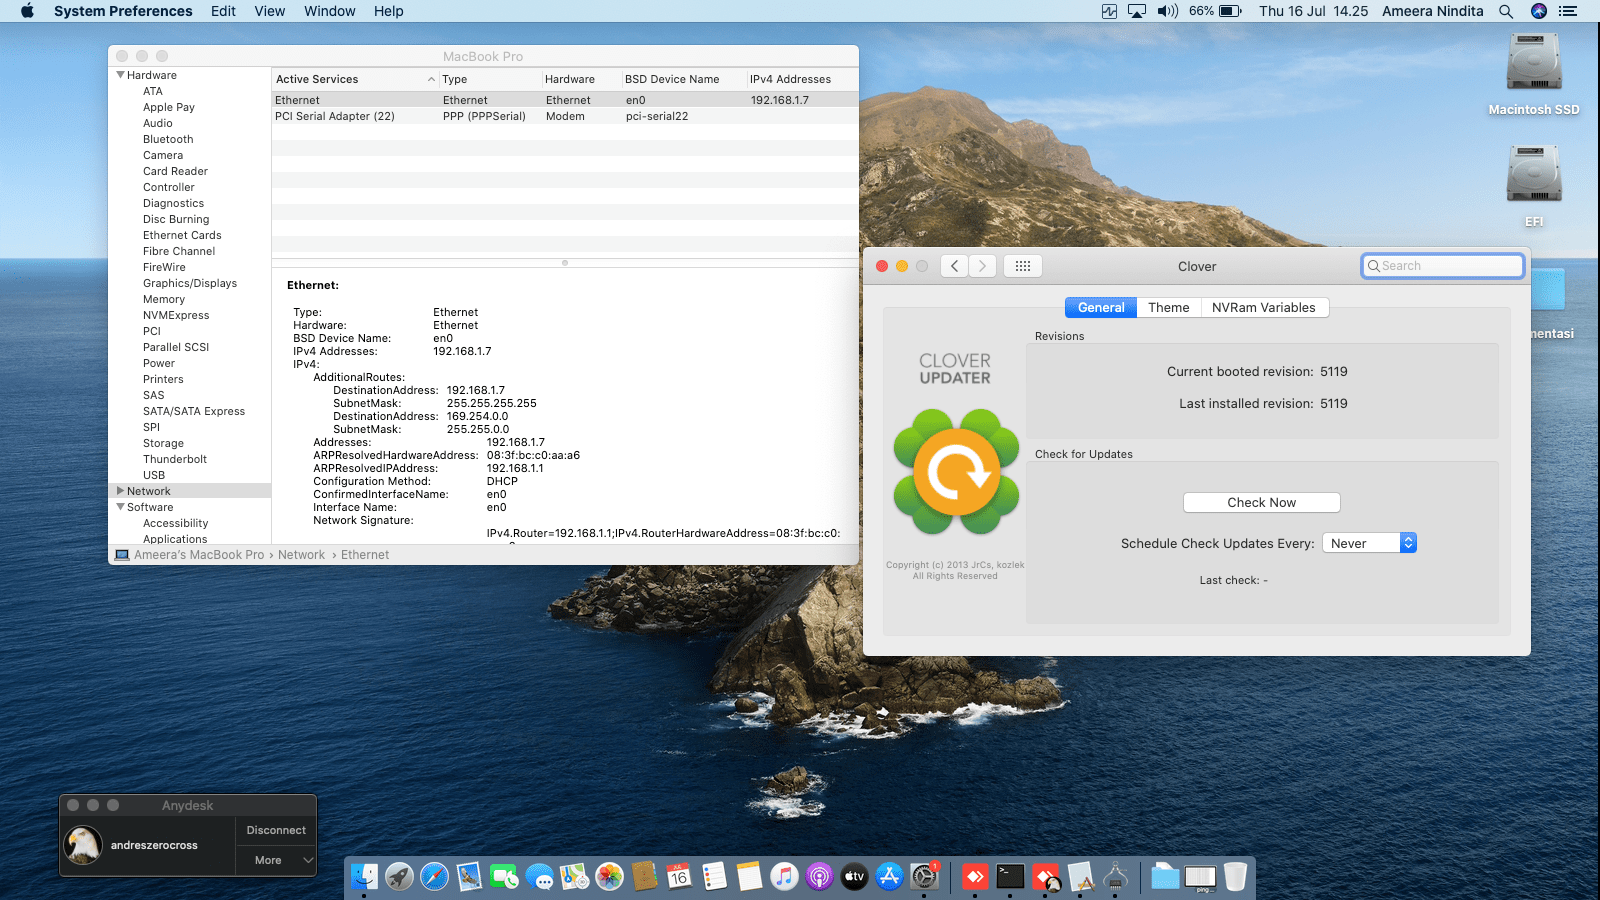Open the EFI volume on the desktop

click(1533, 176)
